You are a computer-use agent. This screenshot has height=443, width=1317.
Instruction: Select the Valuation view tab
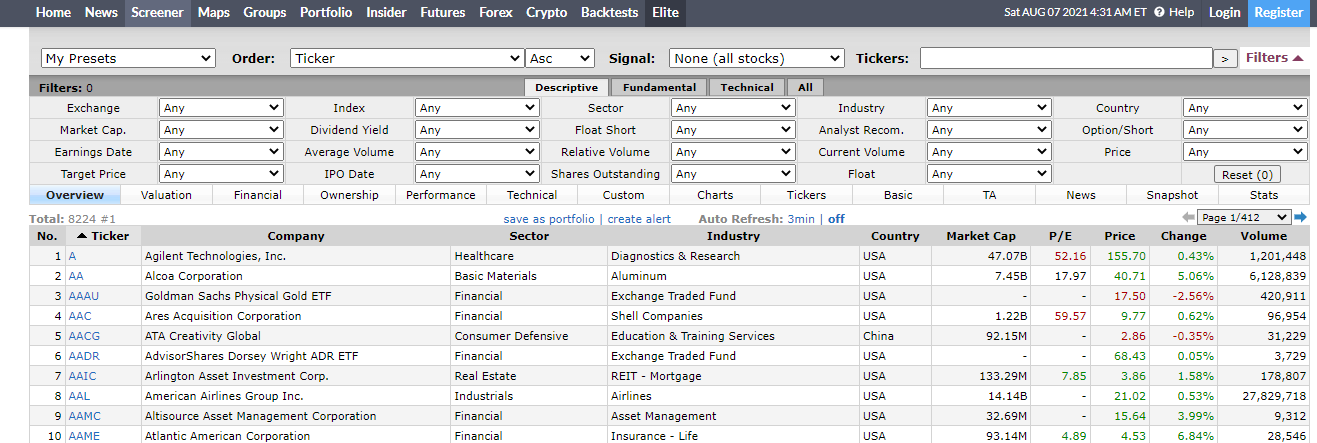click(166, 195)
